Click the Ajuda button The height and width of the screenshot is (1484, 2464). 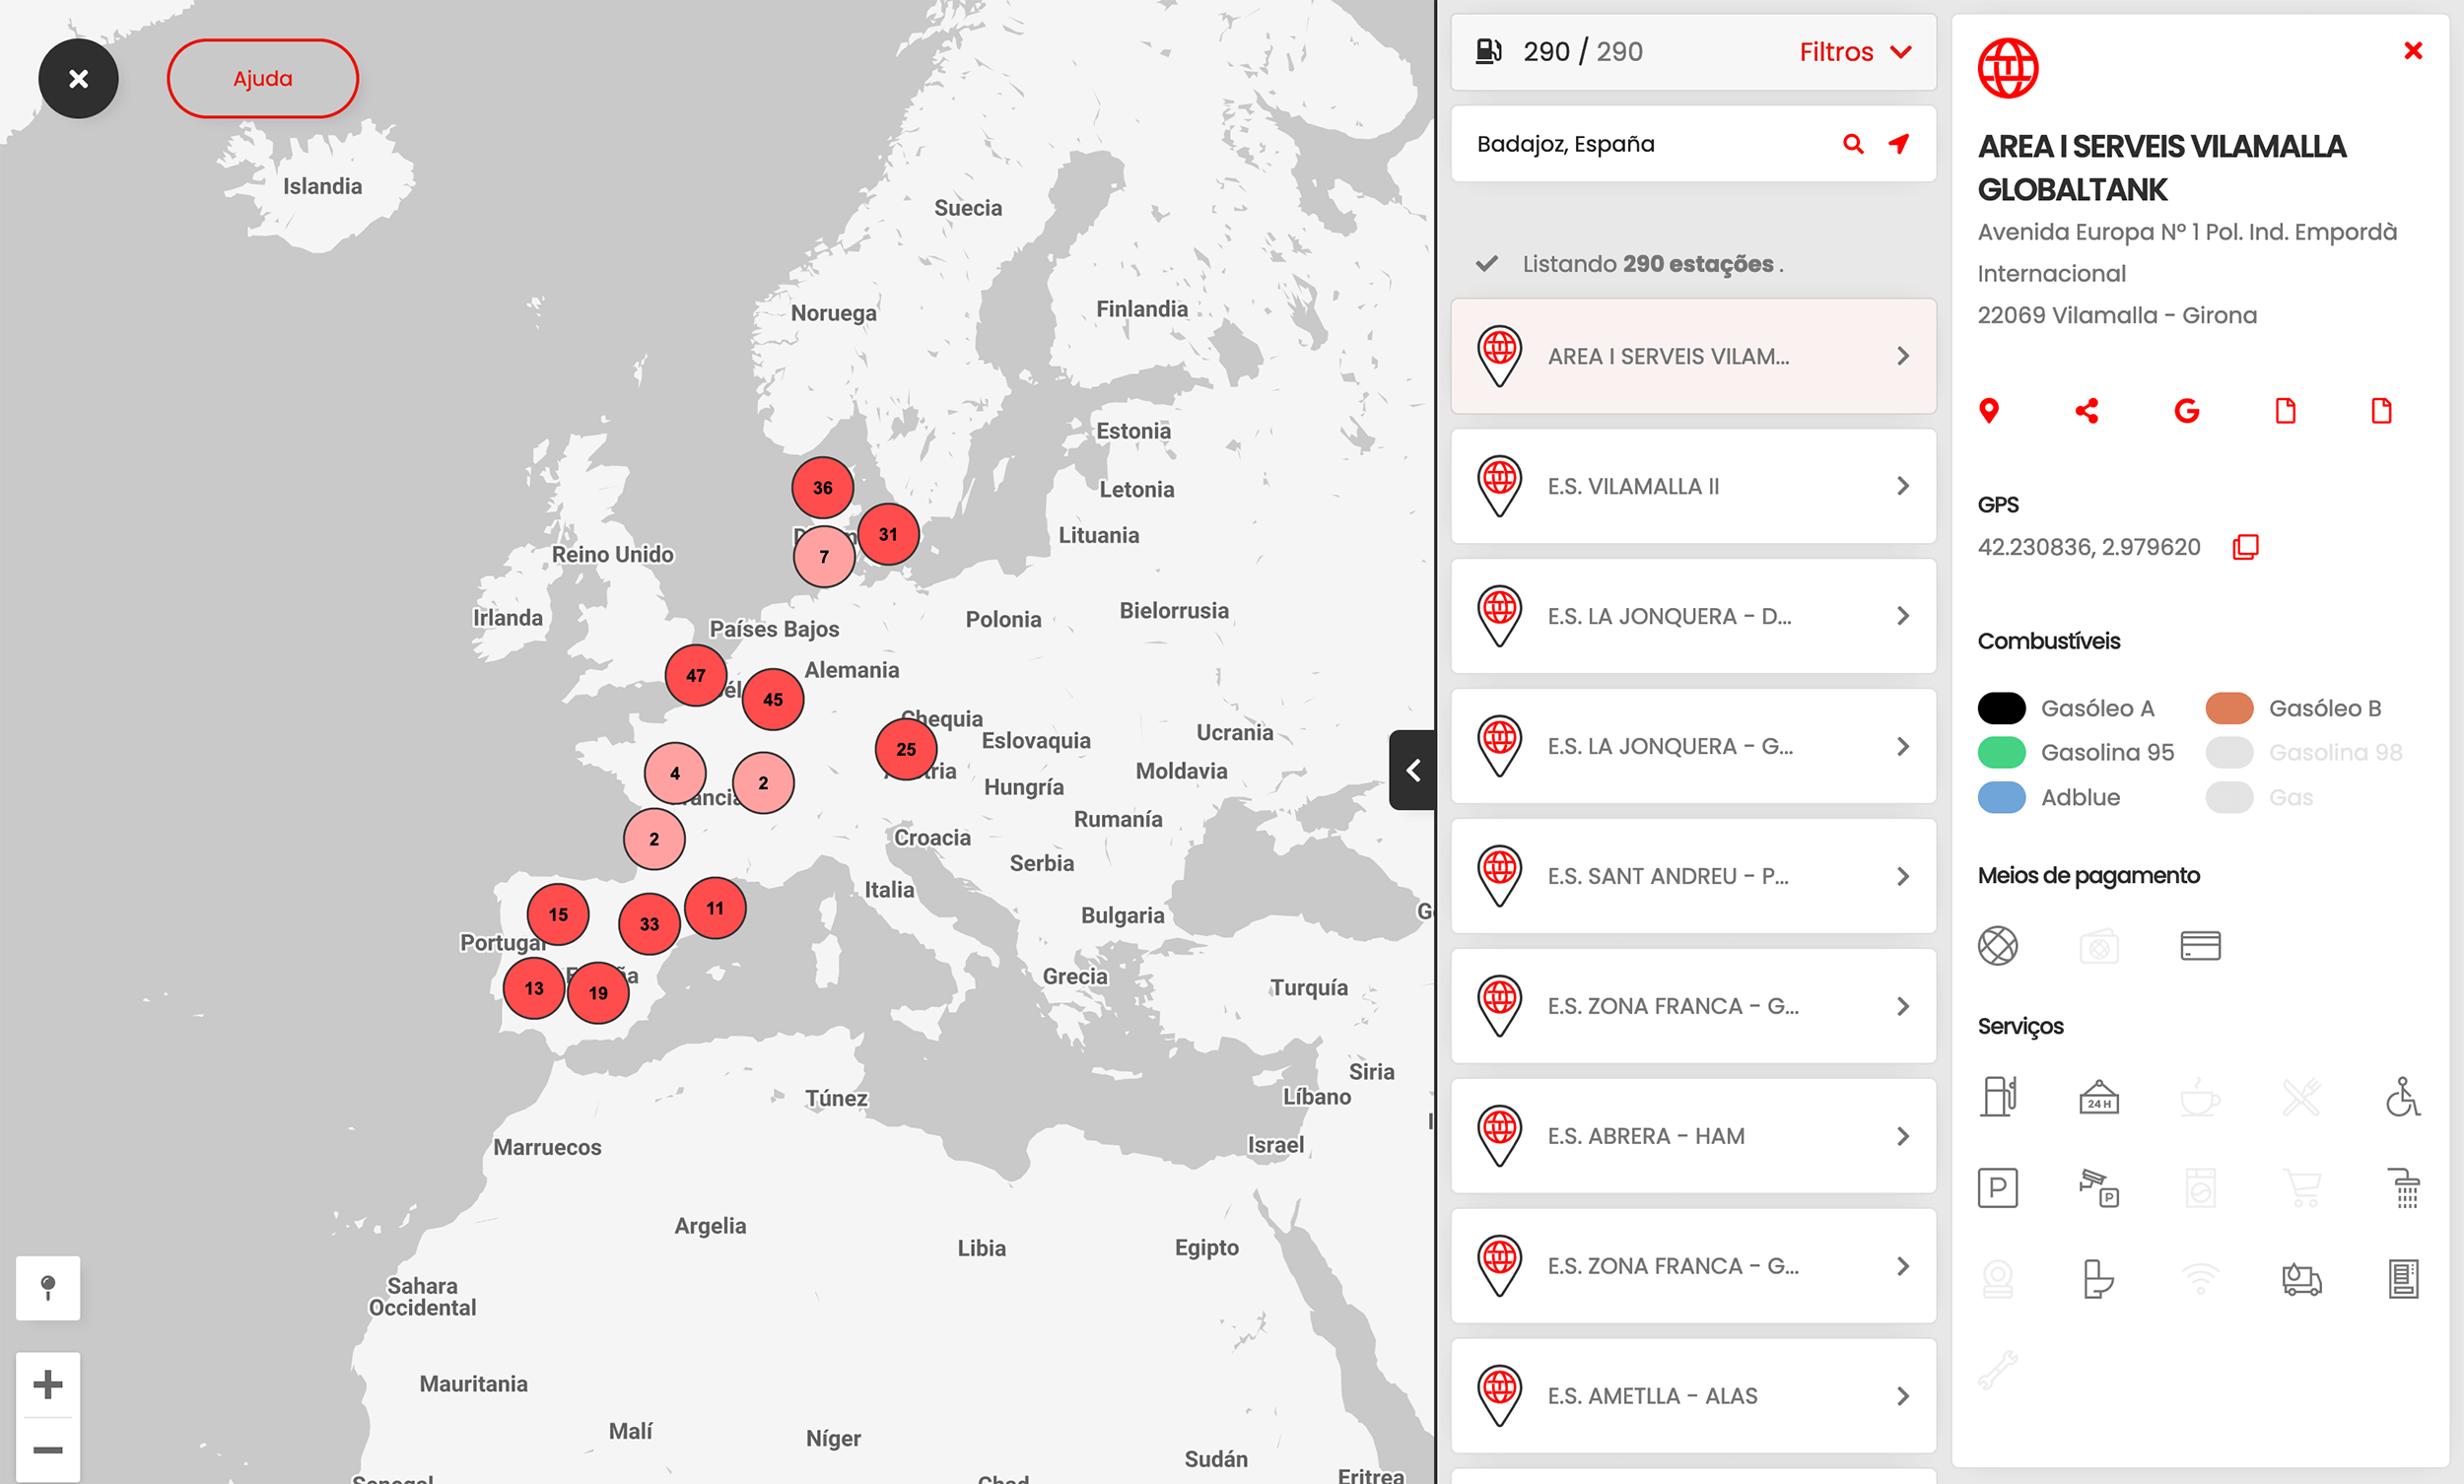coord(263,79)
